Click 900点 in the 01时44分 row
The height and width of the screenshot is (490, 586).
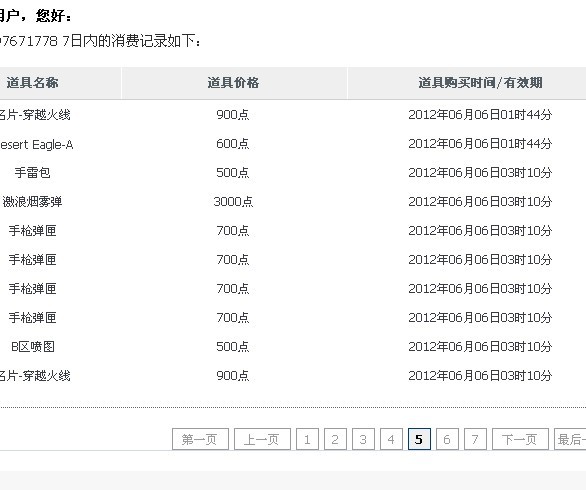[x=232, y=115]
